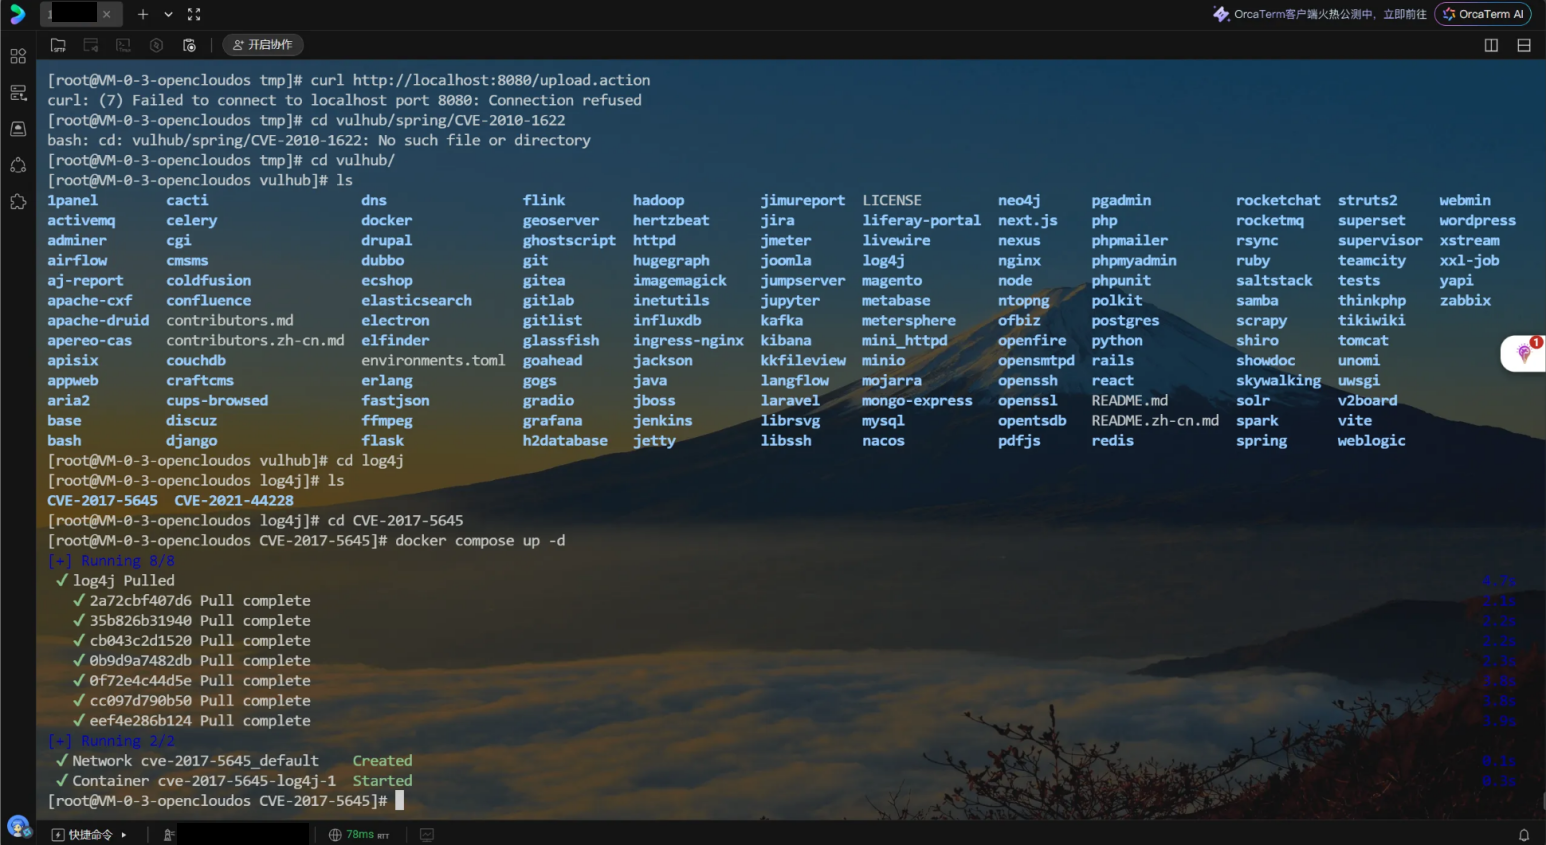Expand the 快捷命令 quick commands menu
1546x845 pixels.
(x=89, y=835)
